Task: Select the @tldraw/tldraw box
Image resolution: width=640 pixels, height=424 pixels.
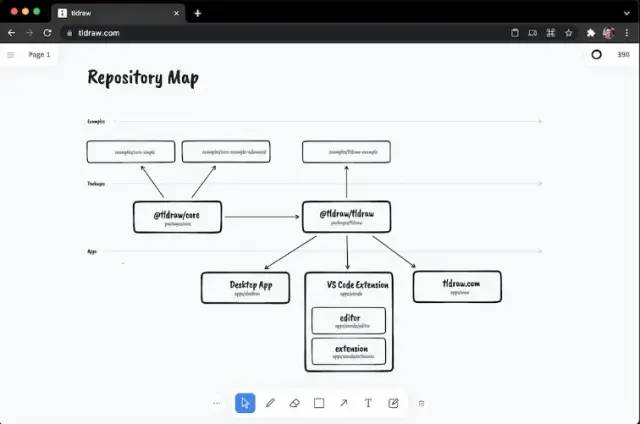Action: tap(347, 217)
